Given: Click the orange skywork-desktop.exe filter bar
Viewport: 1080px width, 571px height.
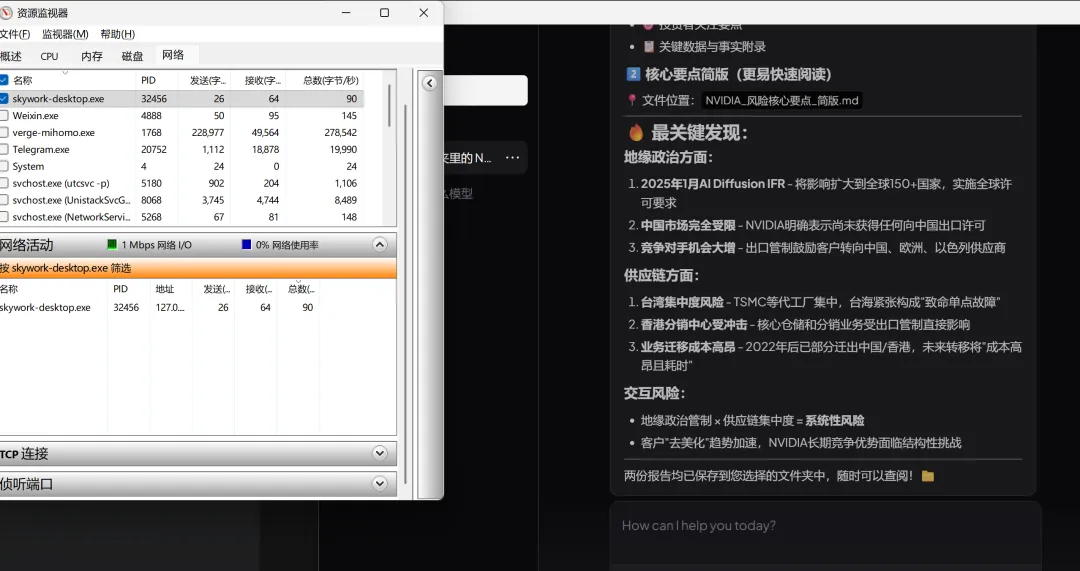Looking at the screenshot, I should [x=198, y=268].
